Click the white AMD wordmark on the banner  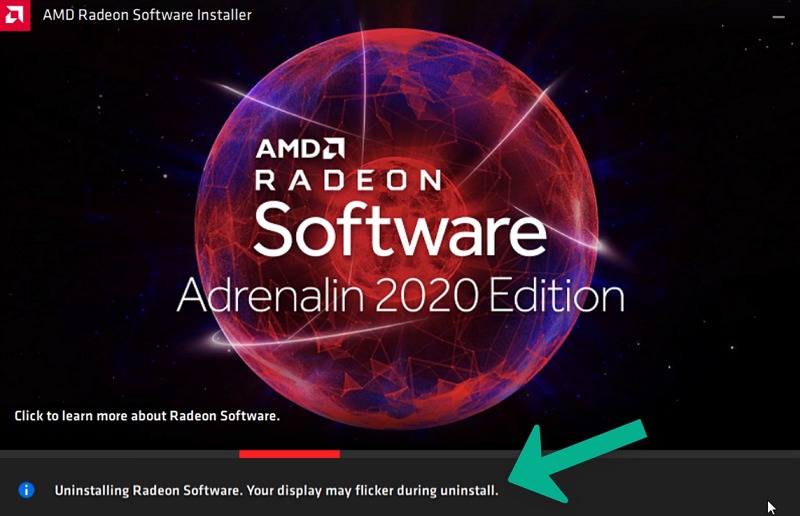tap(289, 149)
